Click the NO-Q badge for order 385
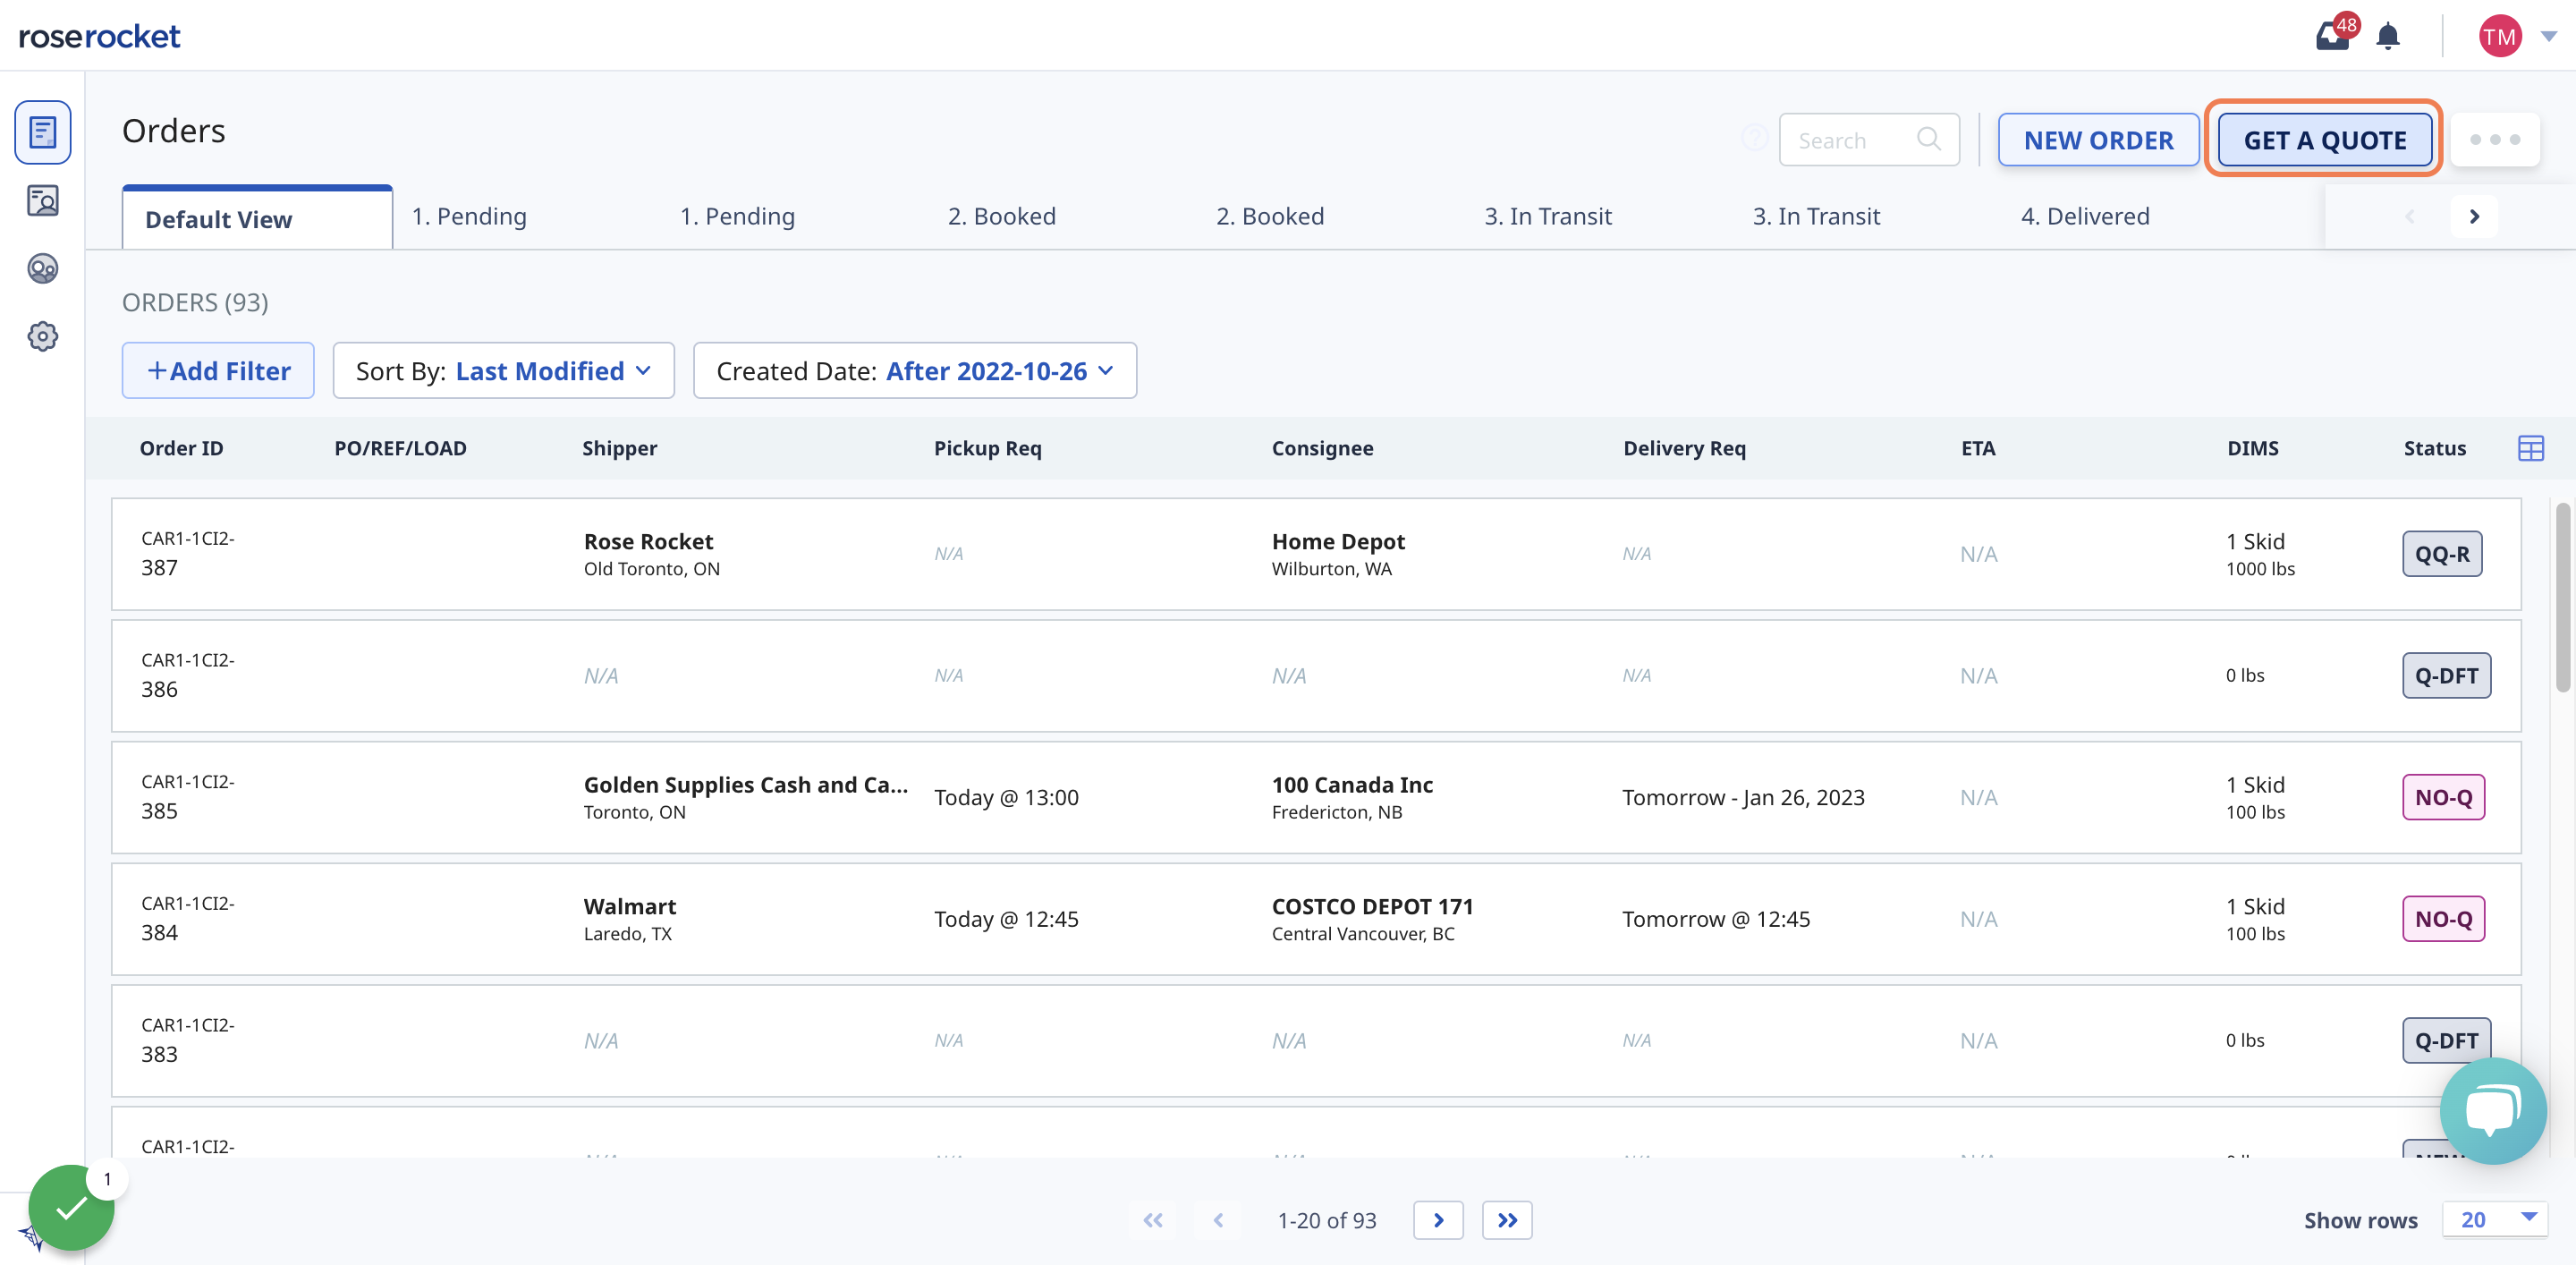The height and width of the screenshot is (1265, 2576). [x=2443, y=797]
